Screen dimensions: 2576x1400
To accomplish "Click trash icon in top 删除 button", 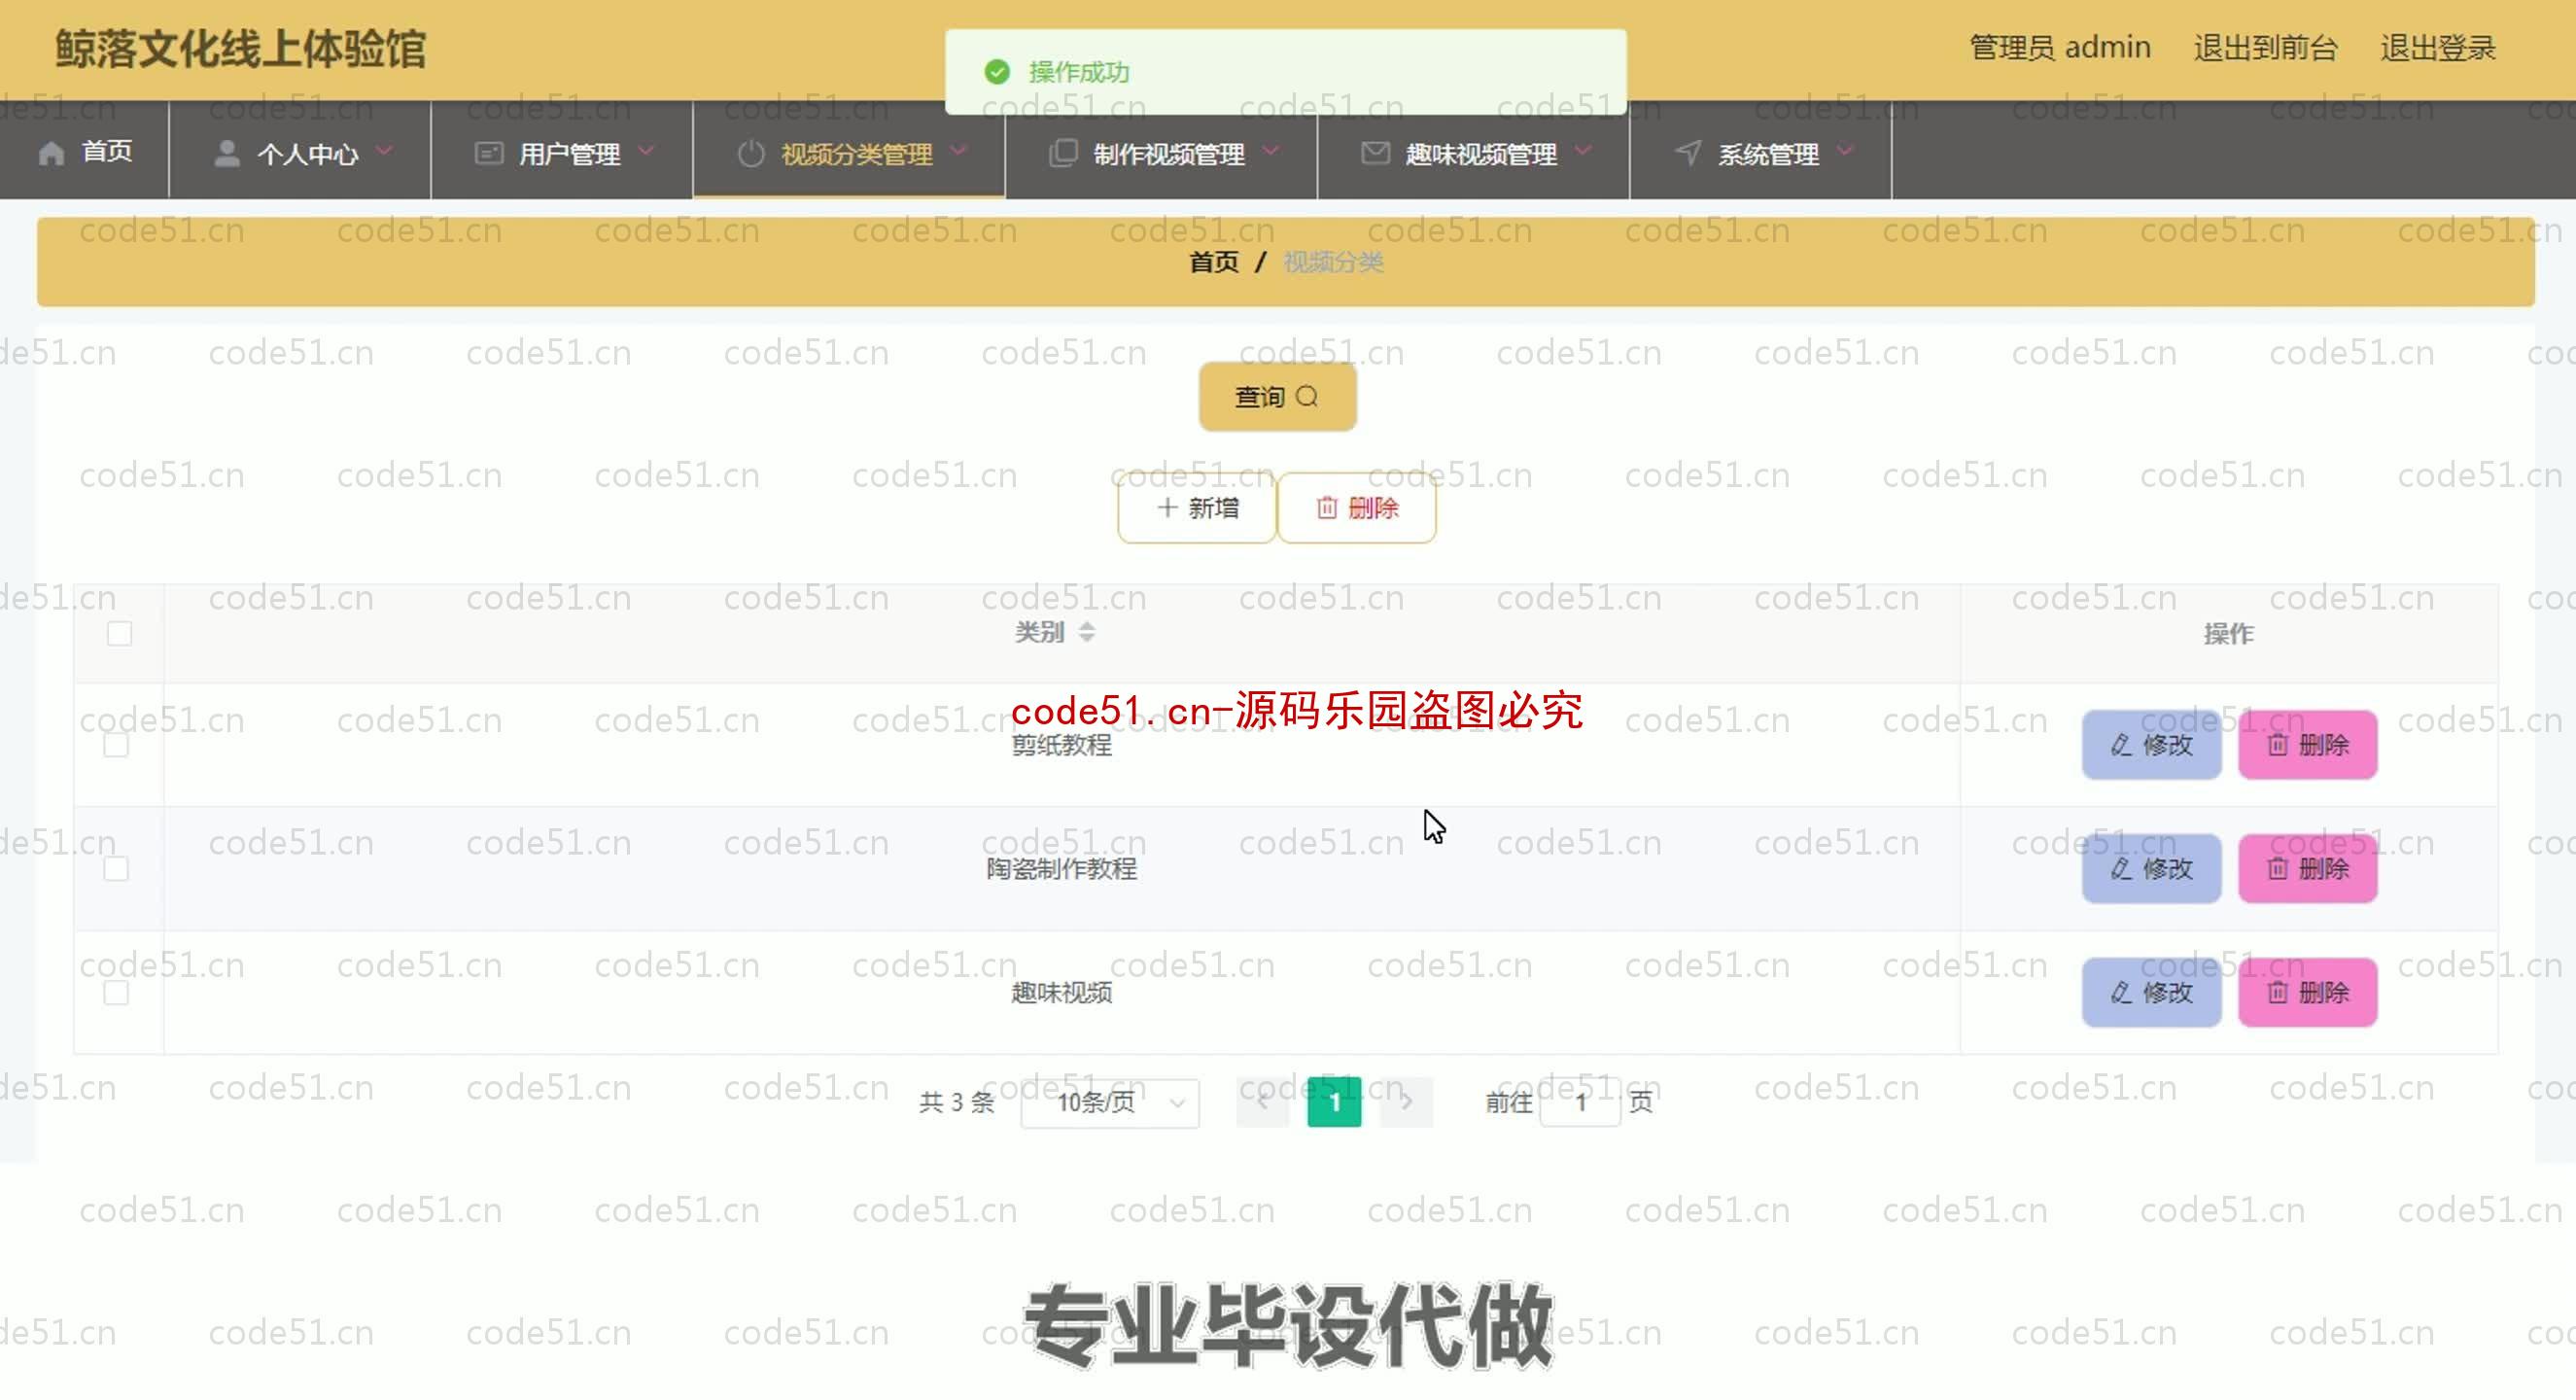I will pyautogui.click(x=1326, y=508).
